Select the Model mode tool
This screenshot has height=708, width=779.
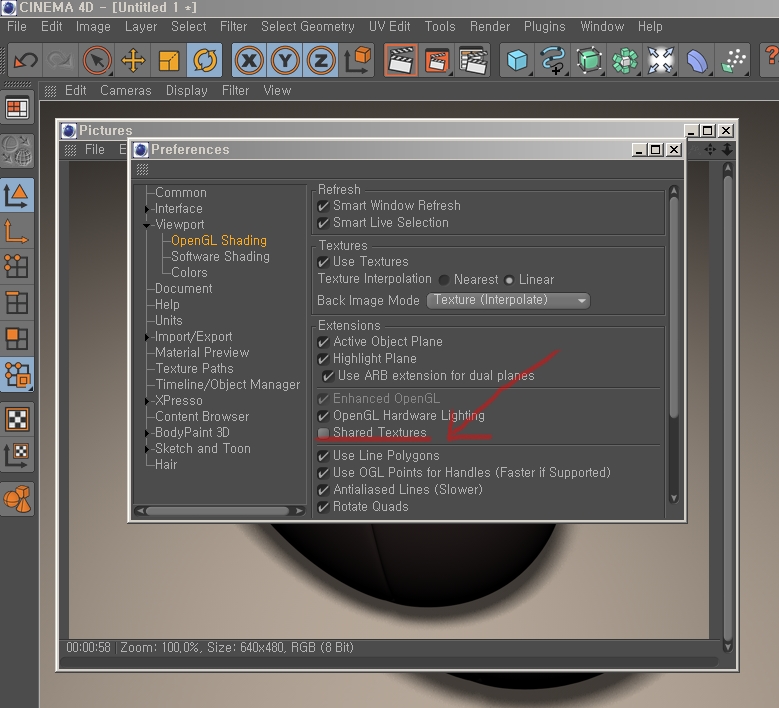[17, 195]
